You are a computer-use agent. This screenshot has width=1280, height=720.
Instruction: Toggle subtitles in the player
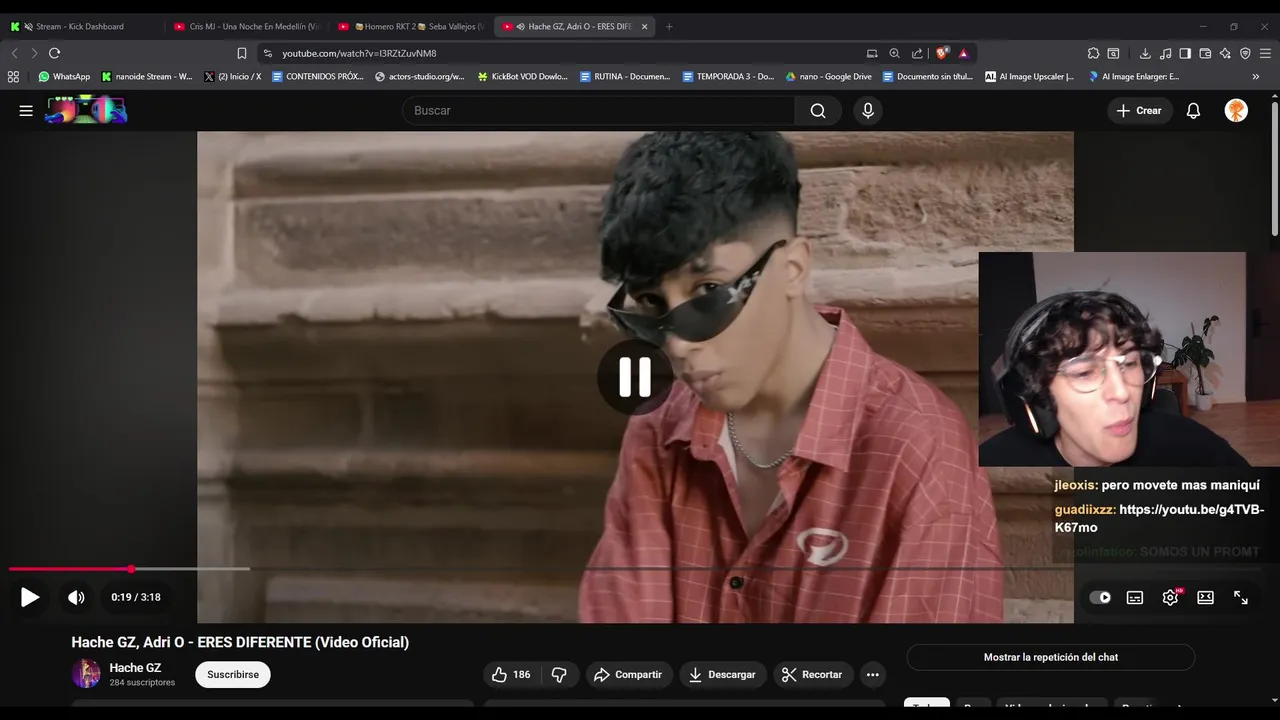1135,597
